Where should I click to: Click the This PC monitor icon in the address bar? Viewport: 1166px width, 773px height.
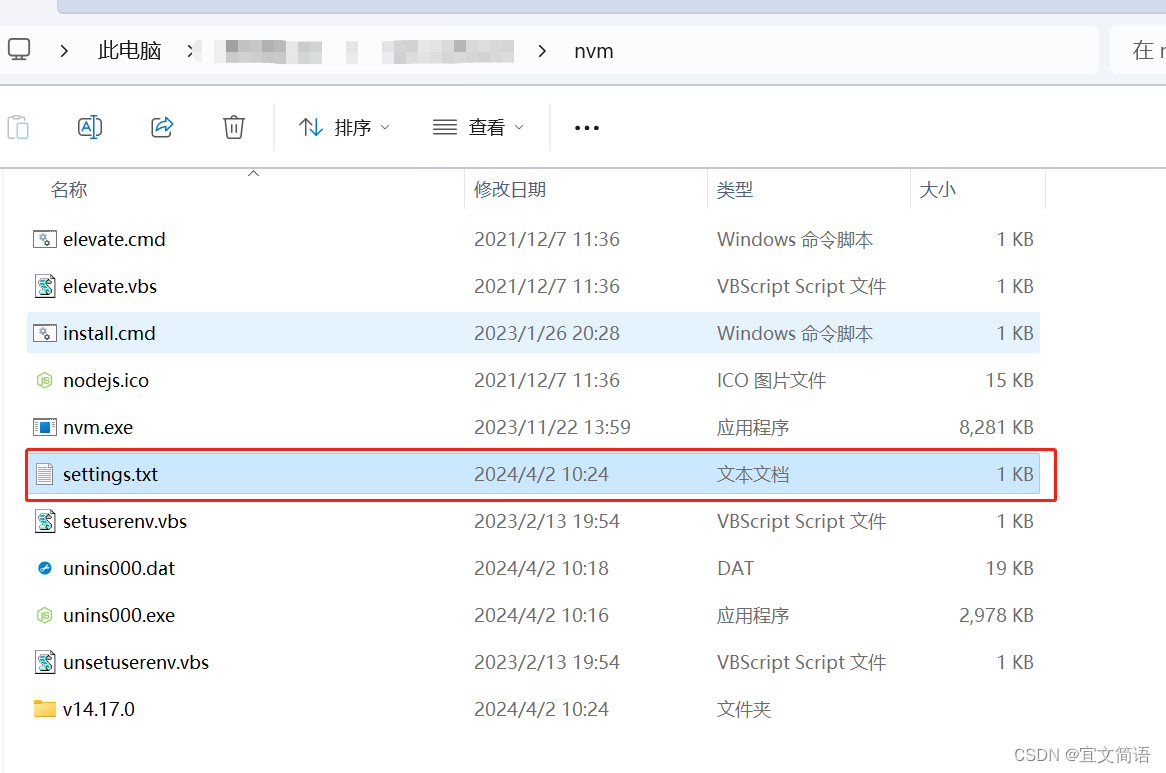click(x=18, y=50)
